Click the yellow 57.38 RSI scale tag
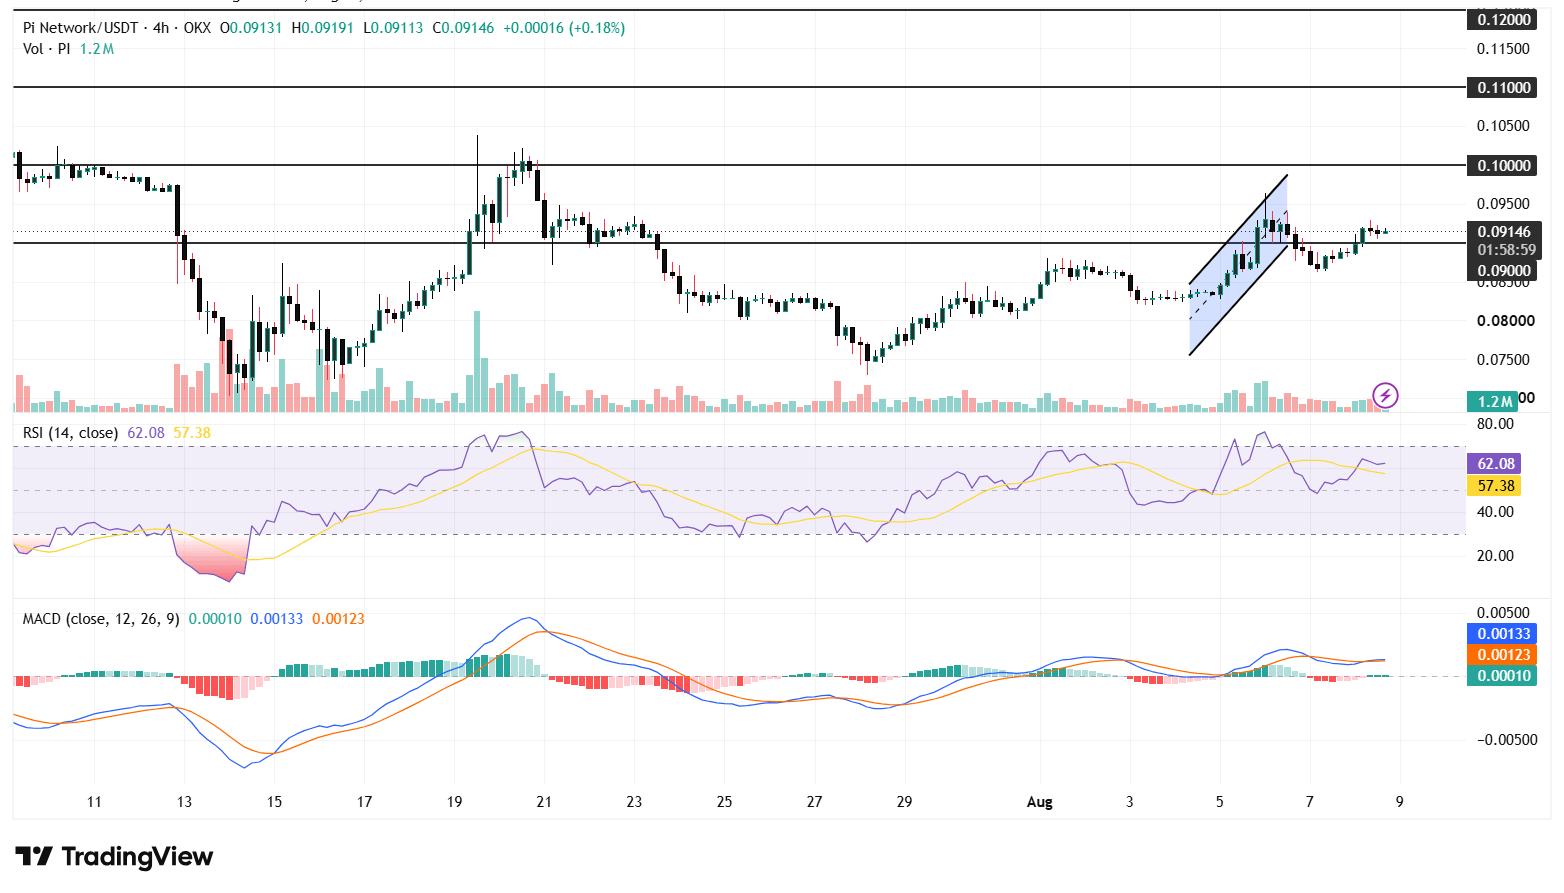1564x893 pixels. tap(1496, 485)
